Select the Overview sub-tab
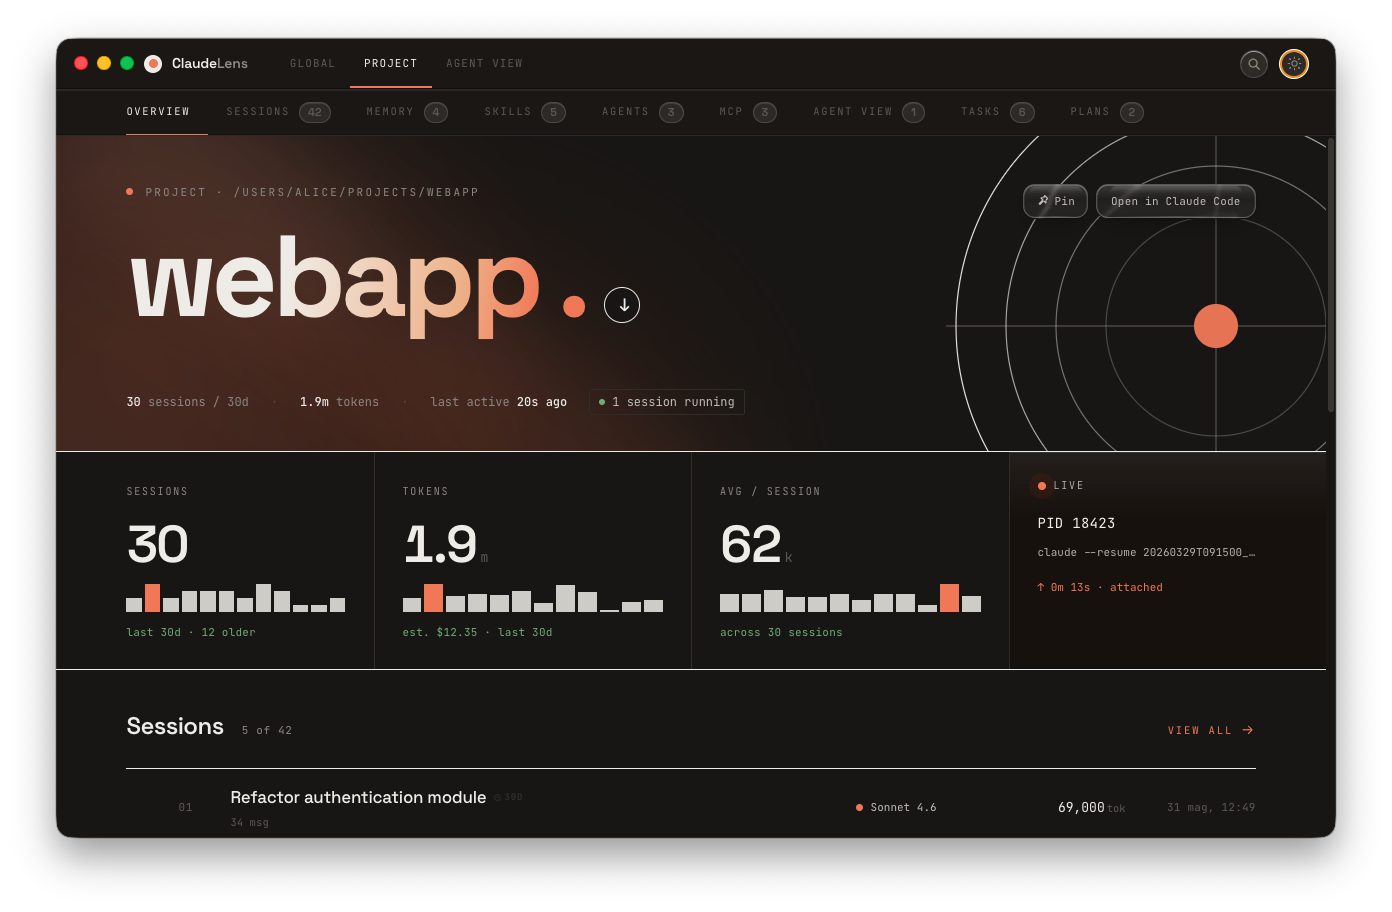Viewport: 1392px width, 912px height. 158,112
